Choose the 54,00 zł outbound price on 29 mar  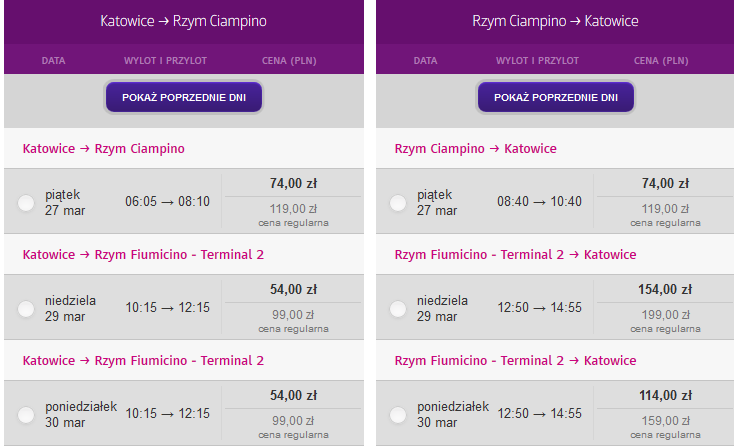(x=294, y=290)
